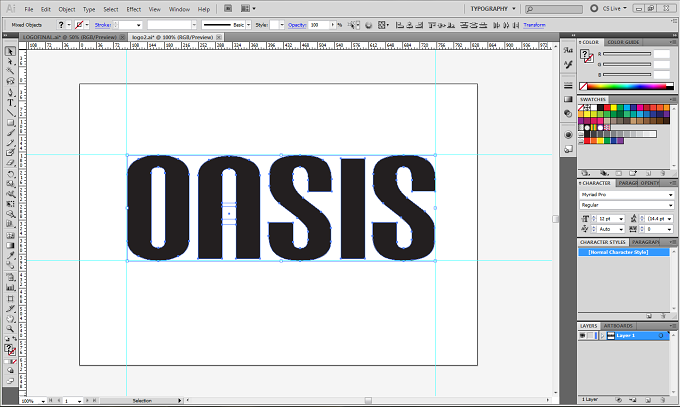This screenshot has height=407, width=680.
Task: Click the help search field at top
Action: click(554, 9)
